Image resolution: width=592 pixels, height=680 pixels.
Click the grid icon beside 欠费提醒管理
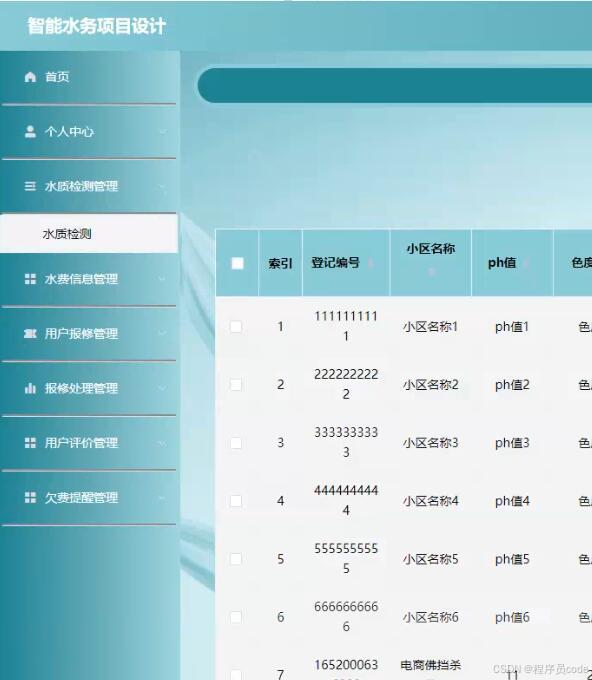point(30,497)
